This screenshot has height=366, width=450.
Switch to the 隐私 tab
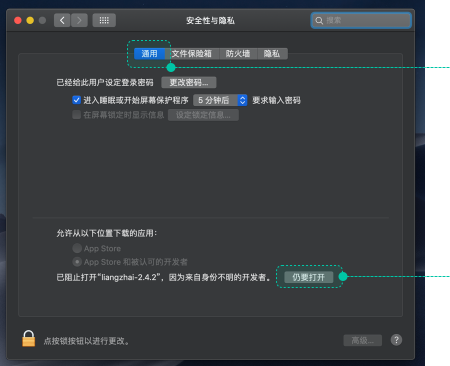coord(272,54)
